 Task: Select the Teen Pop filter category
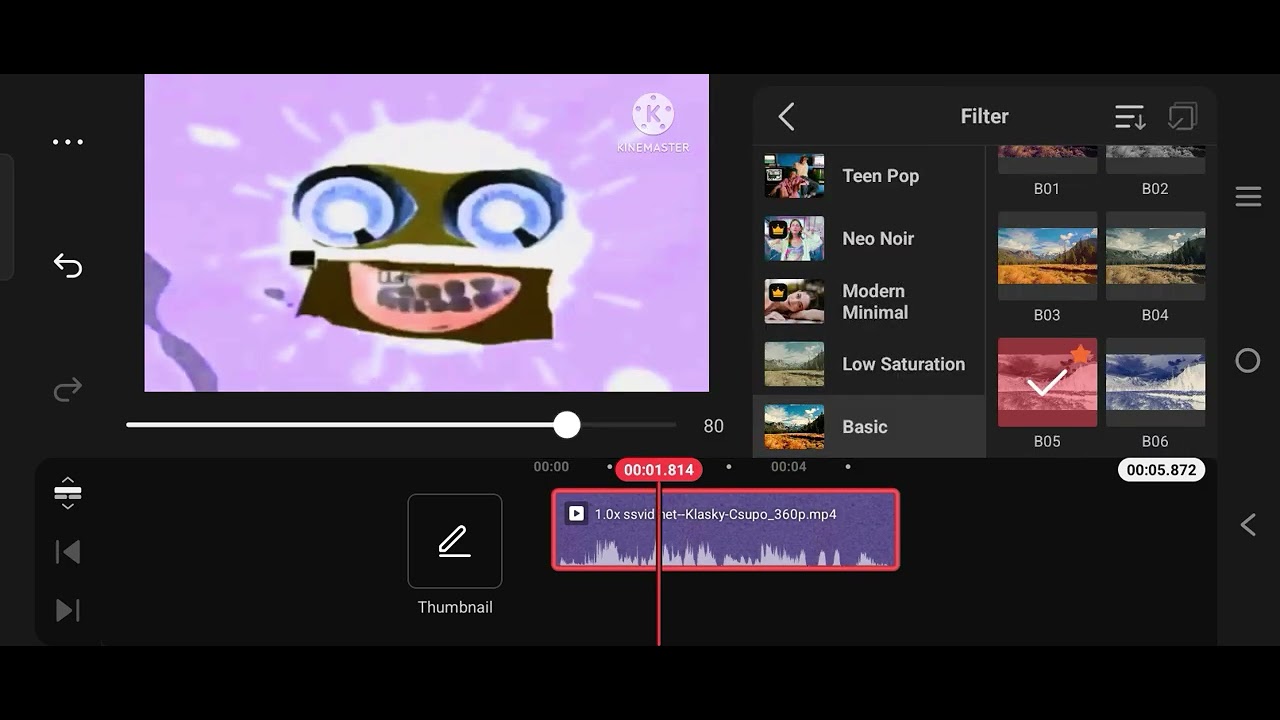pyautogui.click(x=868, y=176)
